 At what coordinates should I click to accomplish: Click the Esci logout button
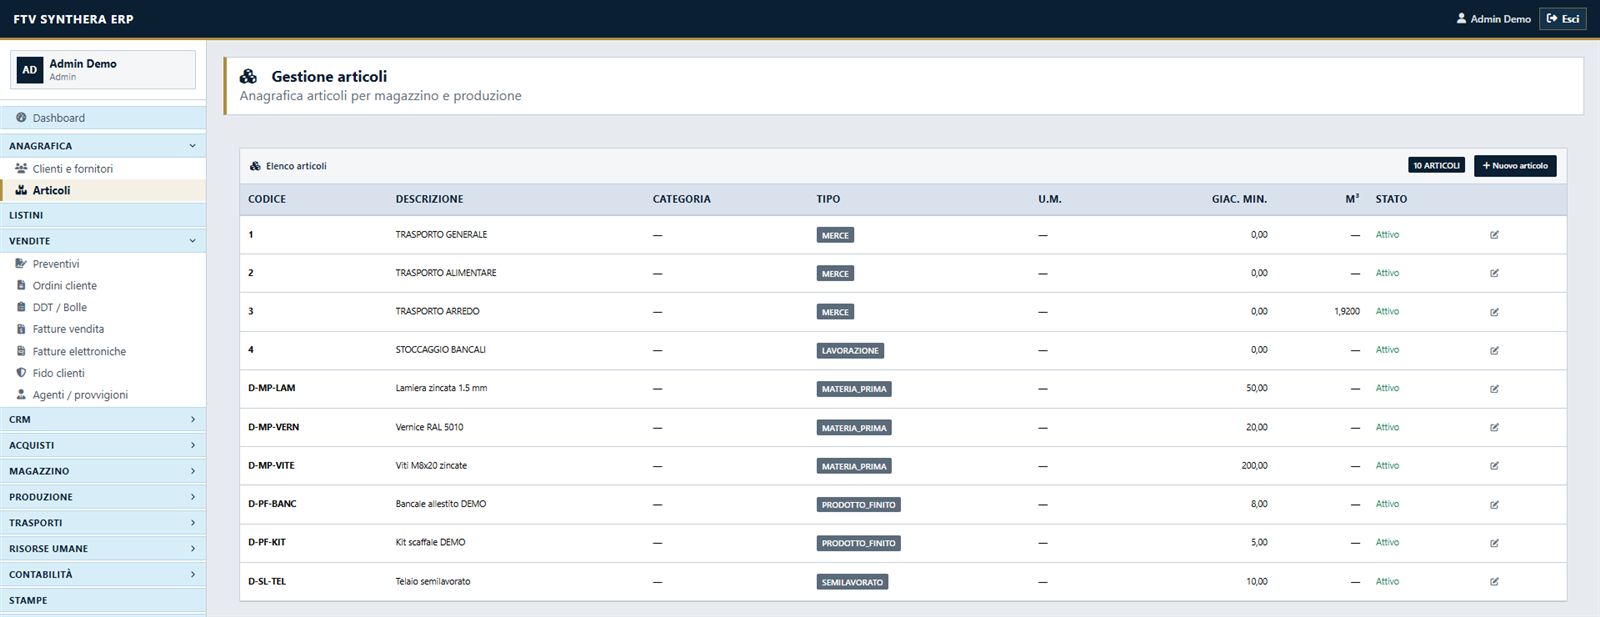point(1562,19)
